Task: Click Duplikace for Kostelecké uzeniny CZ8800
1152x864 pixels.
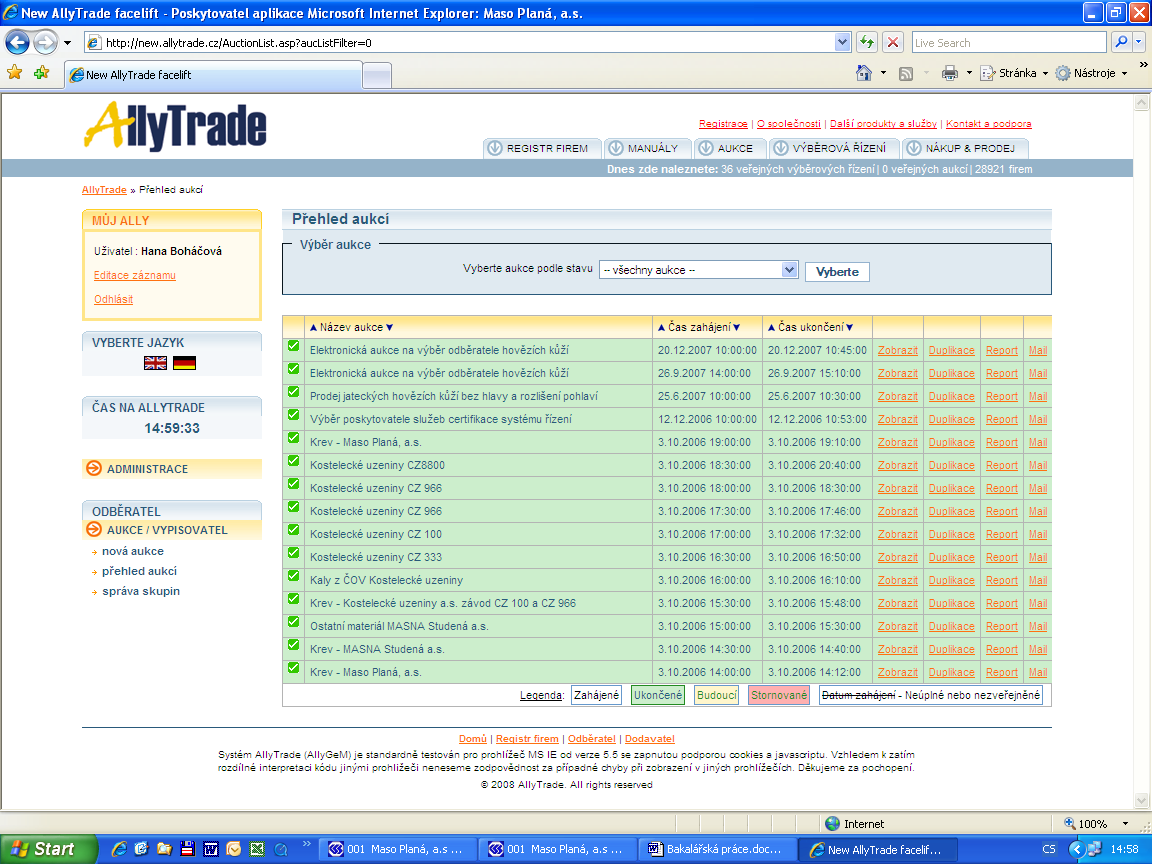Action: click(x=951, y=465)
